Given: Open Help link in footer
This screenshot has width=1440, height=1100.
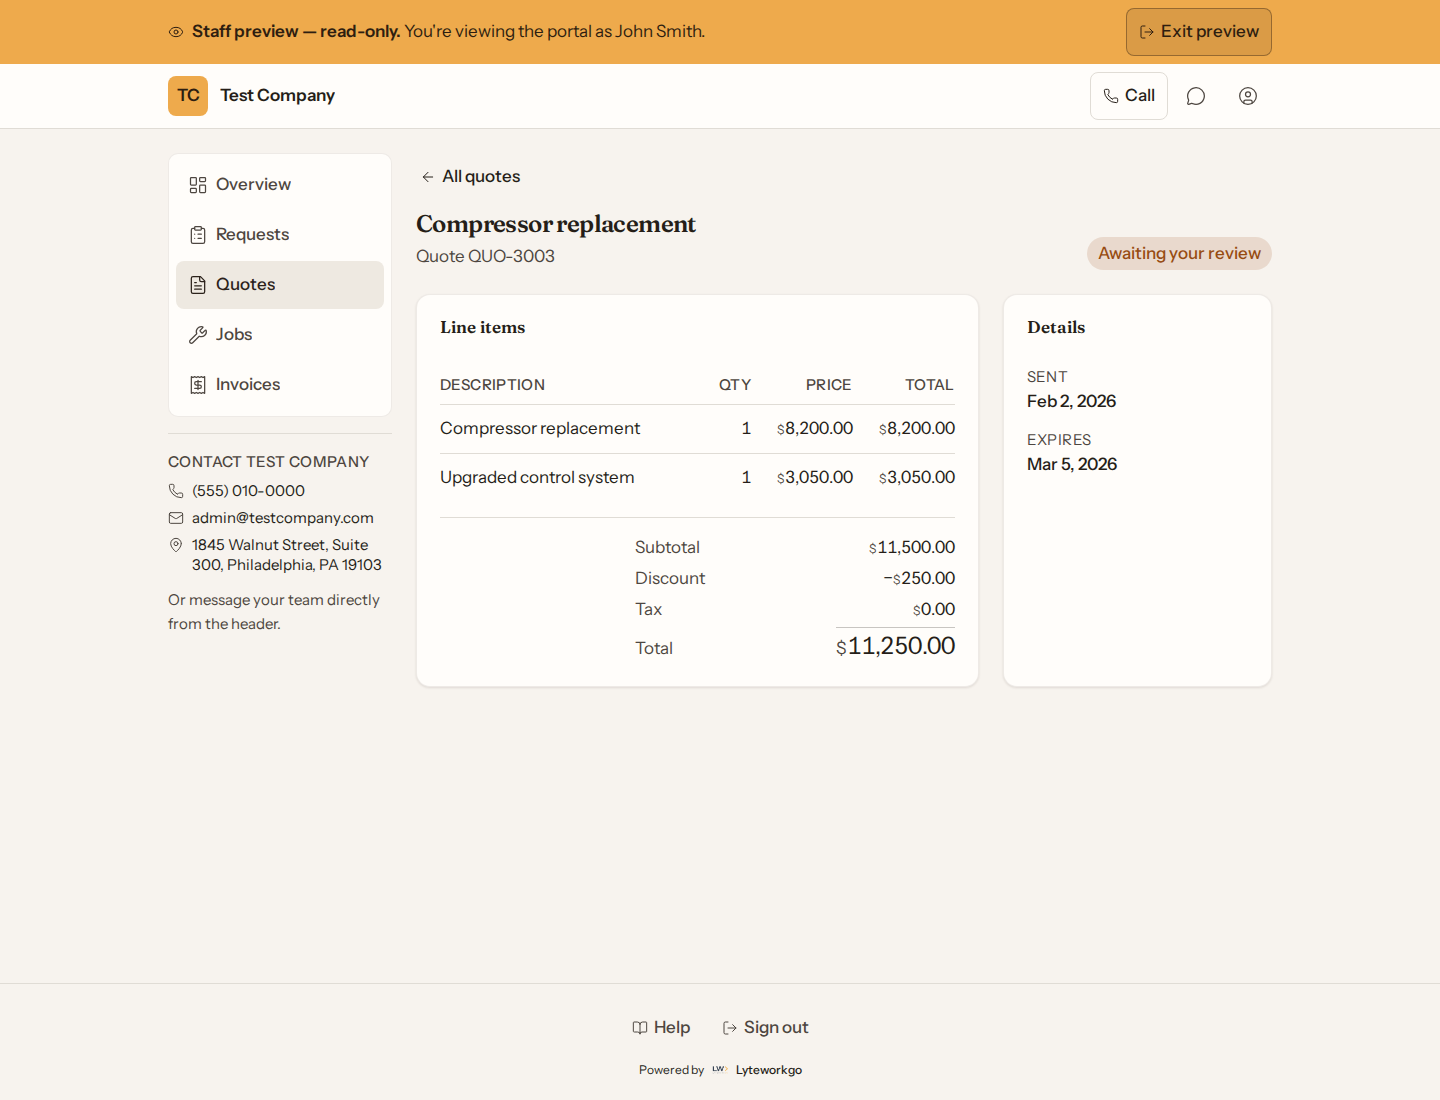Looking at the screenshot, I should [661, 1027].
